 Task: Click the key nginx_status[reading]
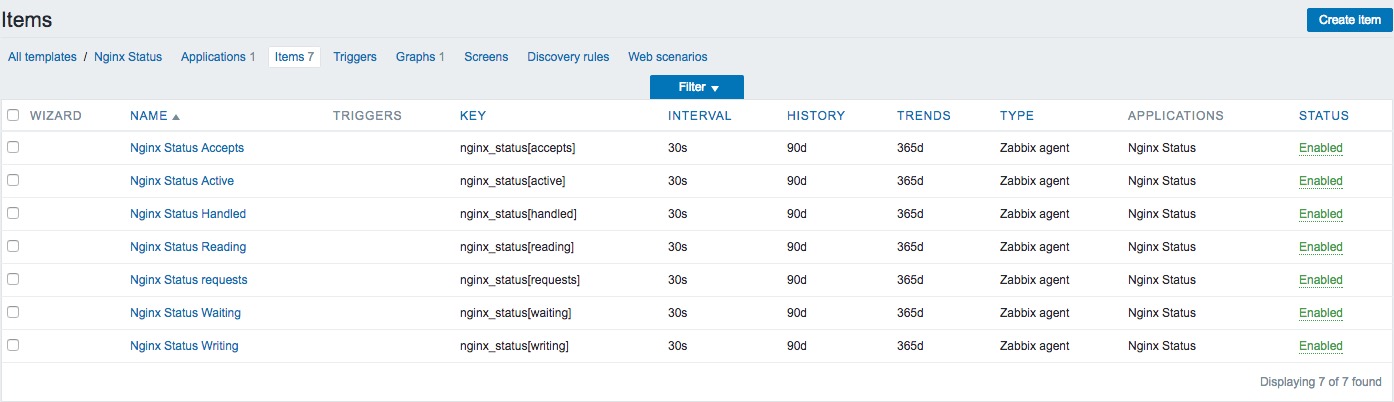517,247
